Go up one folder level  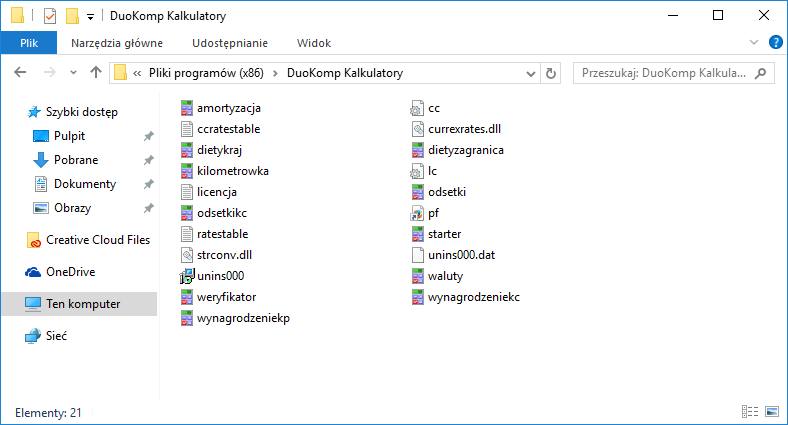(96, 73)
